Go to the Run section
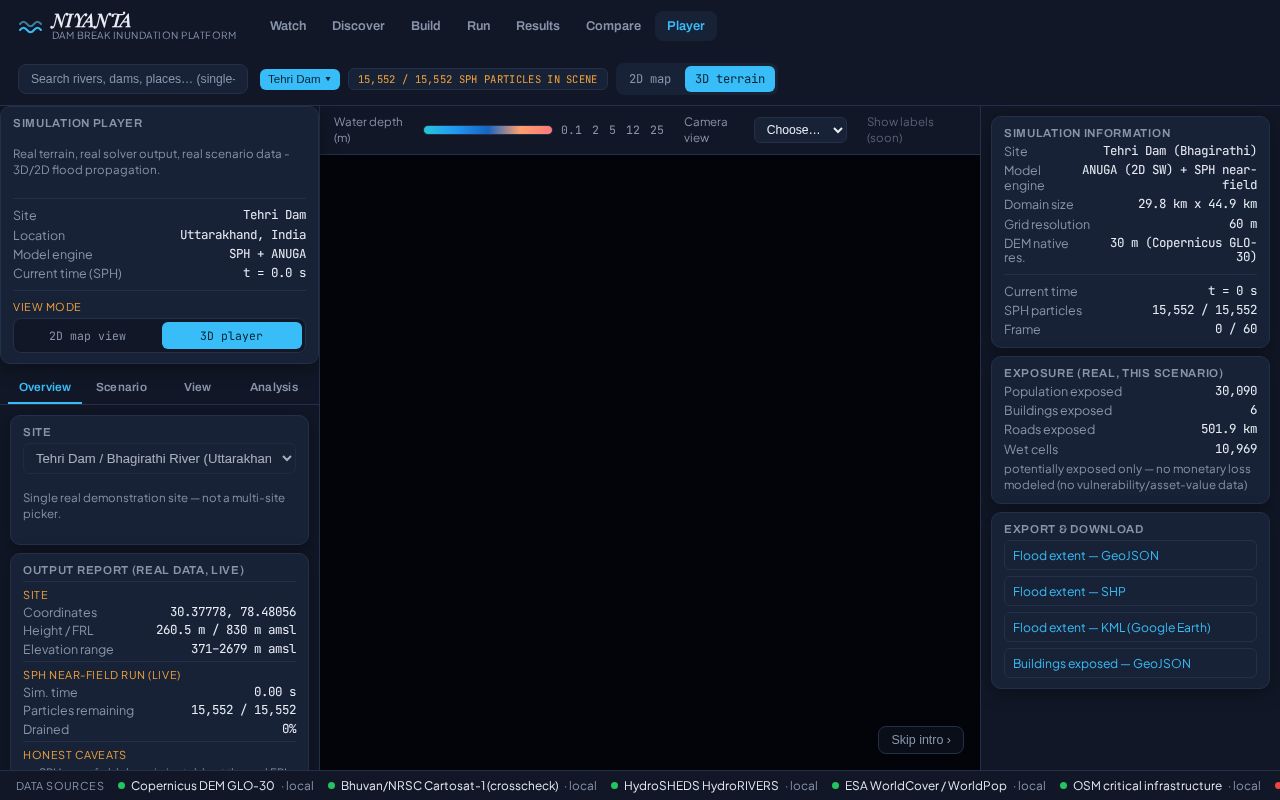Viewport: 1280px width, 800px height. (x=479, y=26)
